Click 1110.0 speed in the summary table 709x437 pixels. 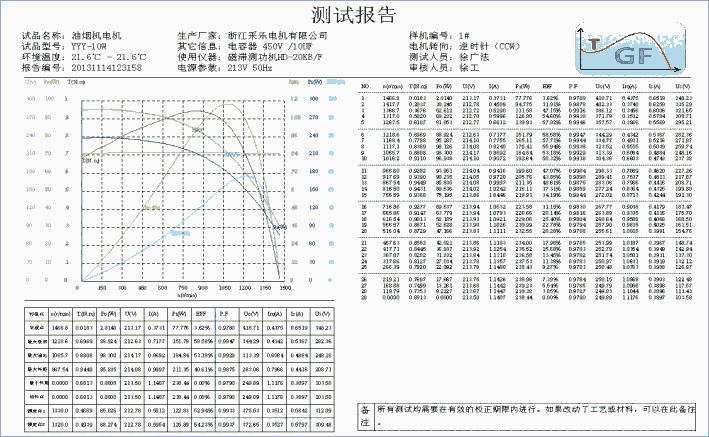pos(60,411)
